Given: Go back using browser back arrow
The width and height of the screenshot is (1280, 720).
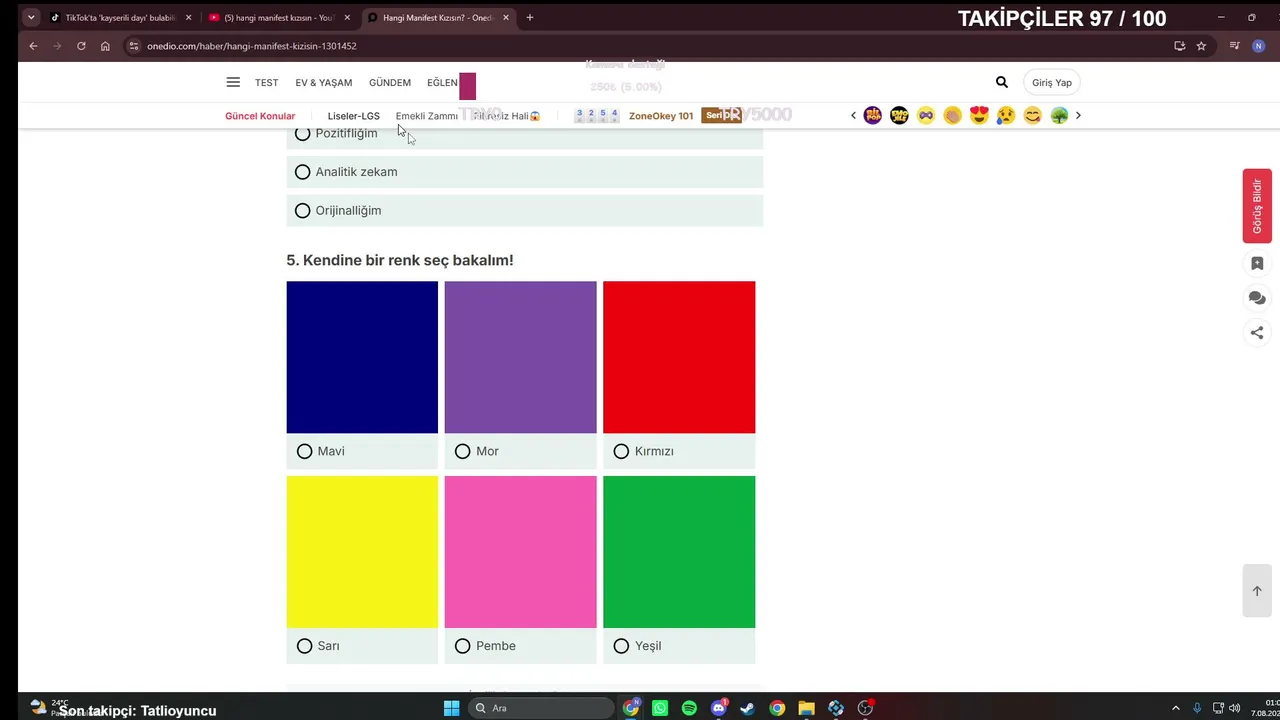Looking at the screenshot, I should pyautogui.click(x=33, y=46).
